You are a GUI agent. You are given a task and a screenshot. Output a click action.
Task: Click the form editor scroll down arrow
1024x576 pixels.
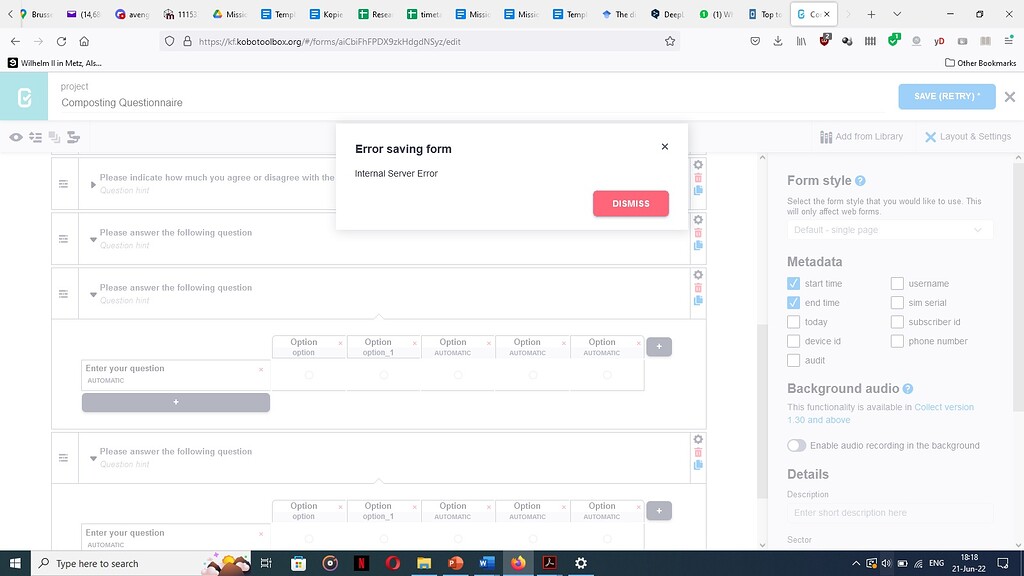click(x=762, y=545)
